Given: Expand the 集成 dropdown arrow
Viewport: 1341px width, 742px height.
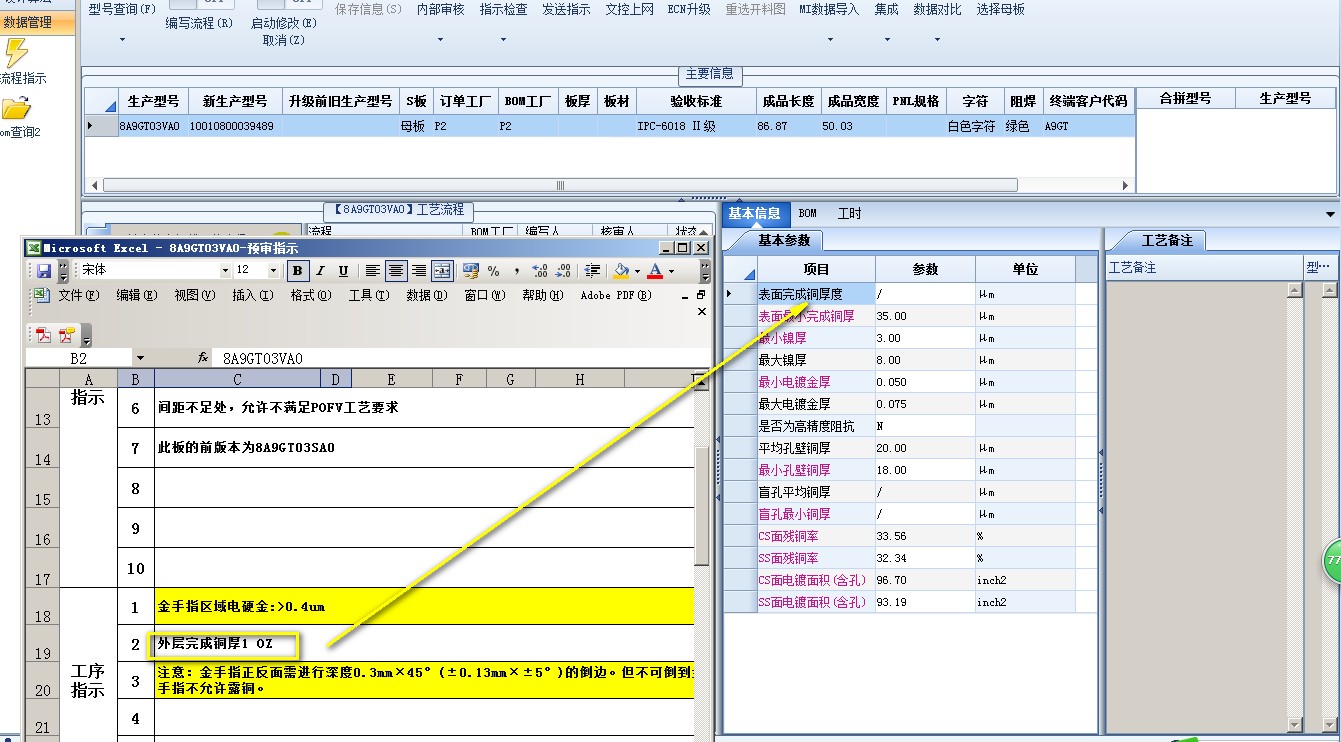Looking at the screenshot, I should (x=886, y=40).
